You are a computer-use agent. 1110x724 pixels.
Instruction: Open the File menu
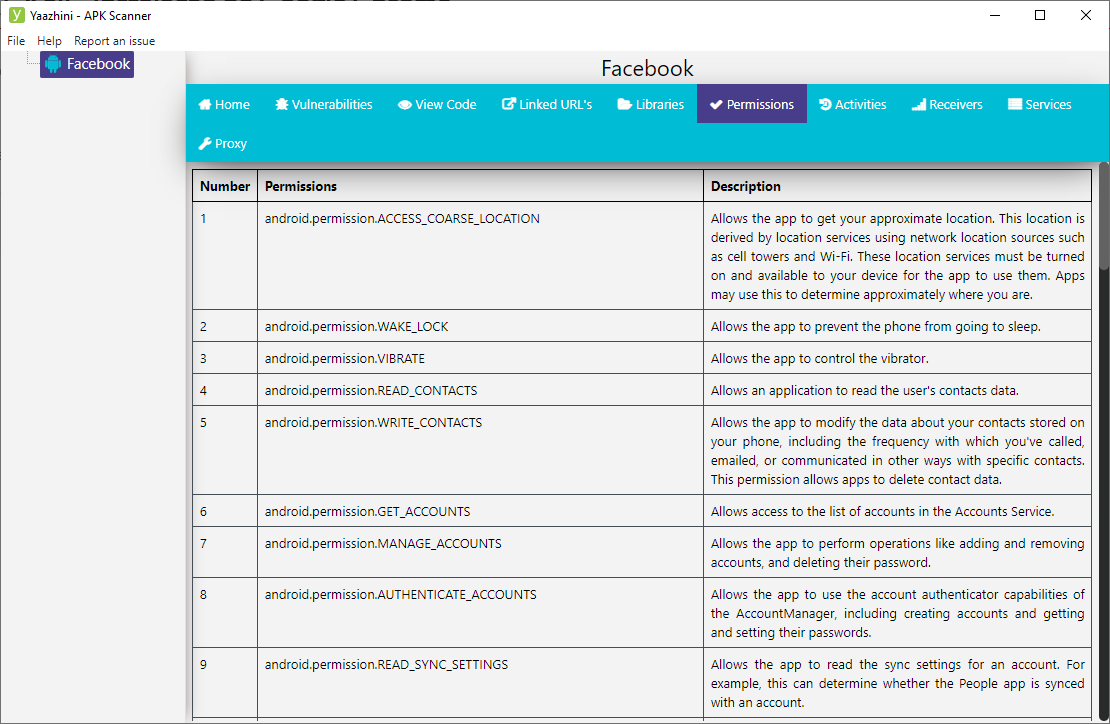16,41
